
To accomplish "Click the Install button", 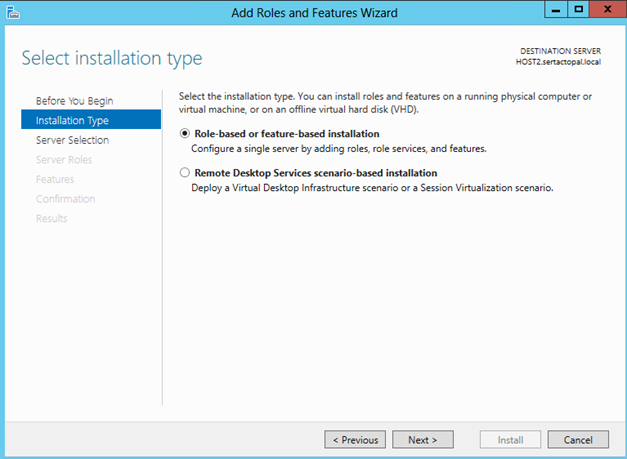I will click(x=508, y=439).
